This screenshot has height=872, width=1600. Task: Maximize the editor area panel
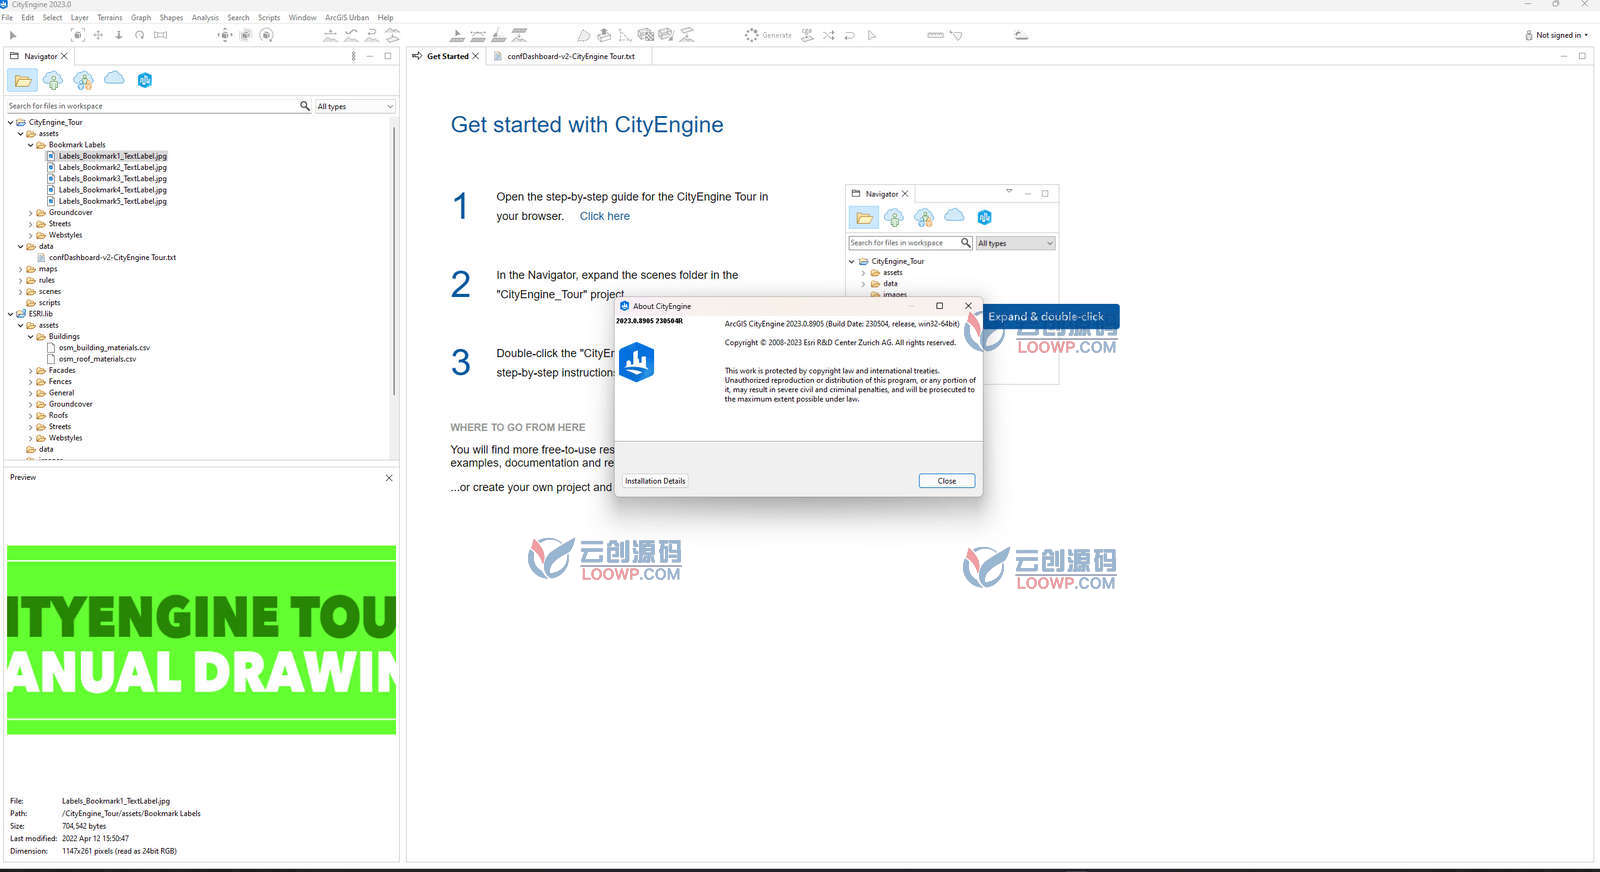tap(1582, 56)
